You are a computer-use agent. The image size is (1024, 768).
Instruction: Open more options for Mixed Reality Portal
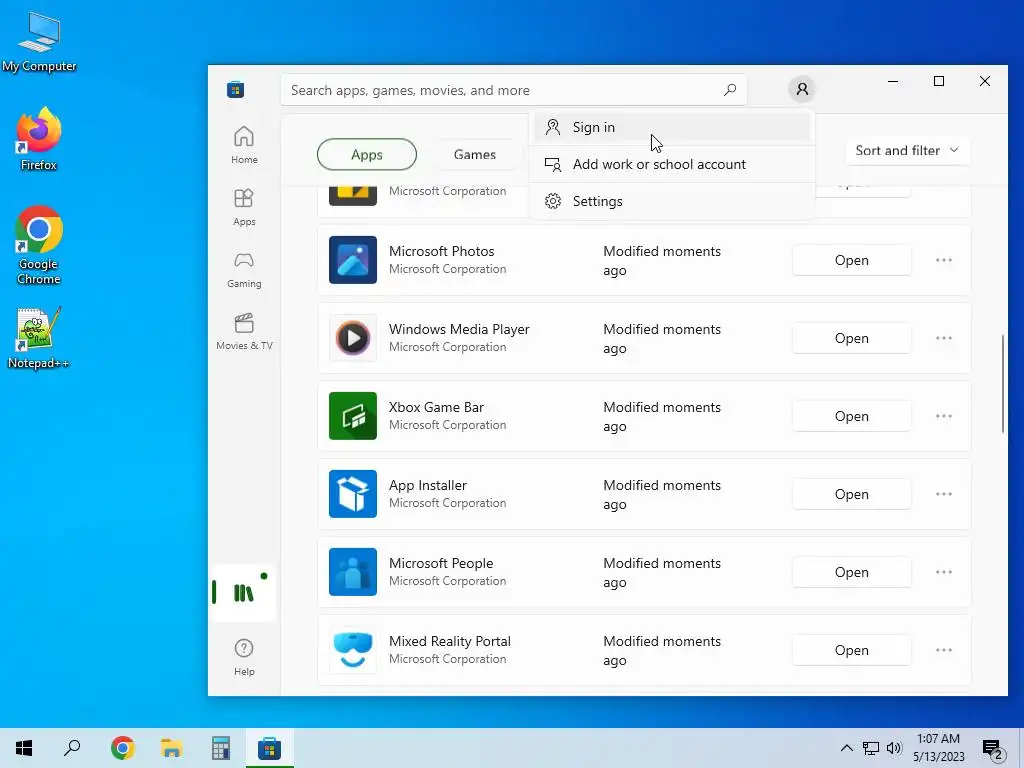[944, 650]
